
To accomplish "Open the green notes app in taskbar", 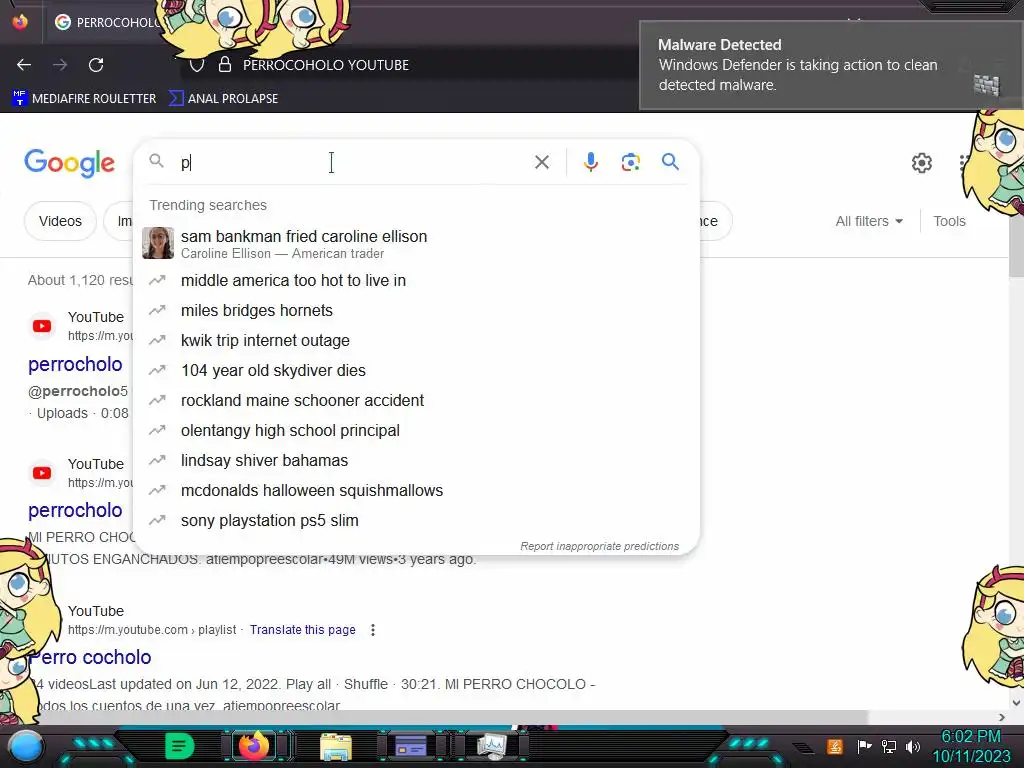I will click(180, 745).
